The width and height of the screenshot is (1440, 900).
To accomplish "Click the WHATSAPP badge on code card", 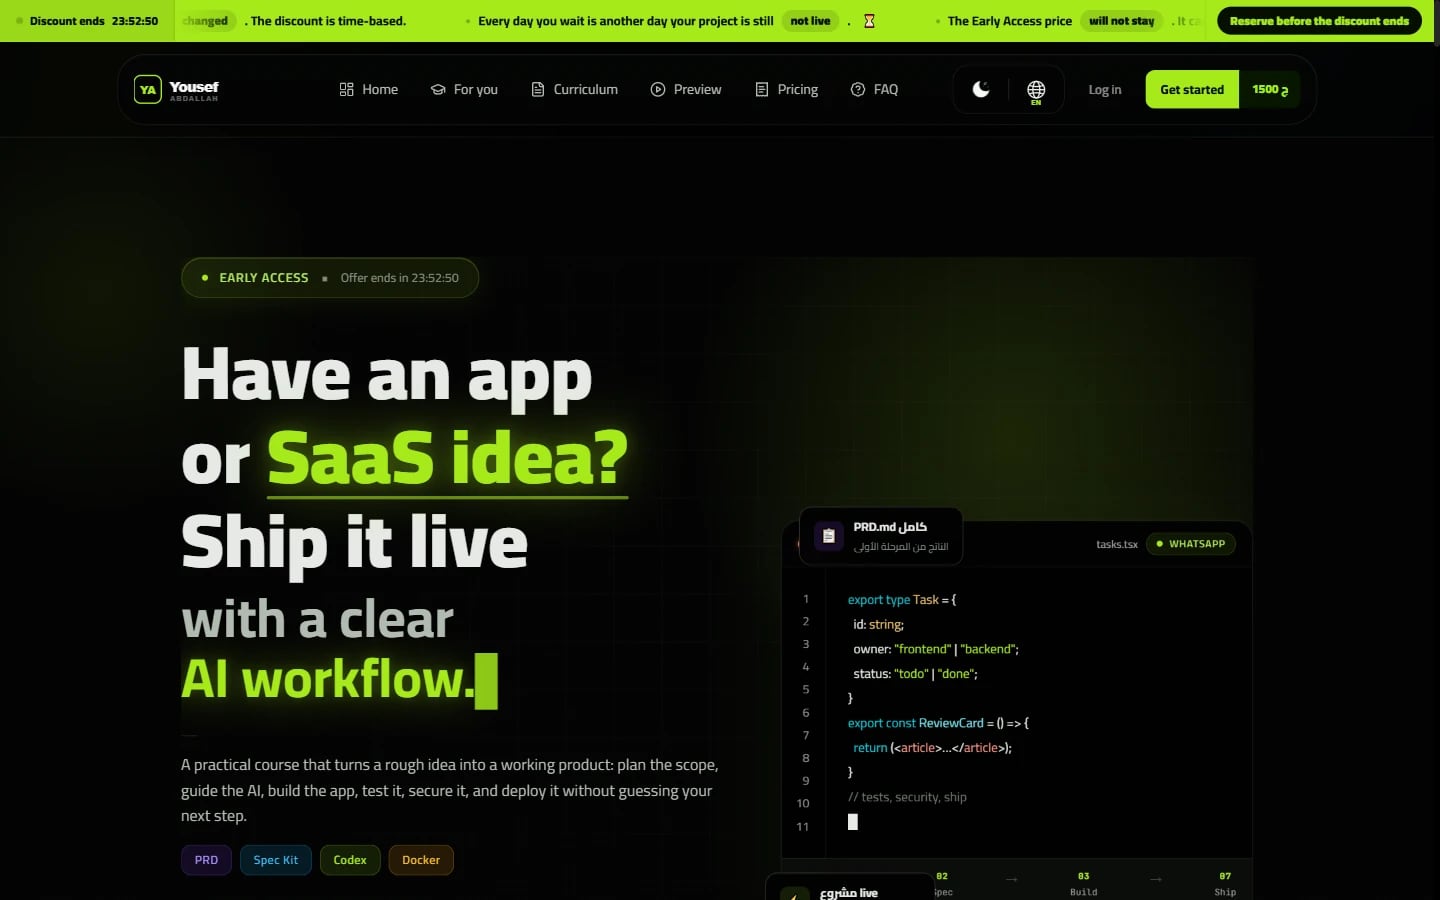I will click(x=1190, y=544).
